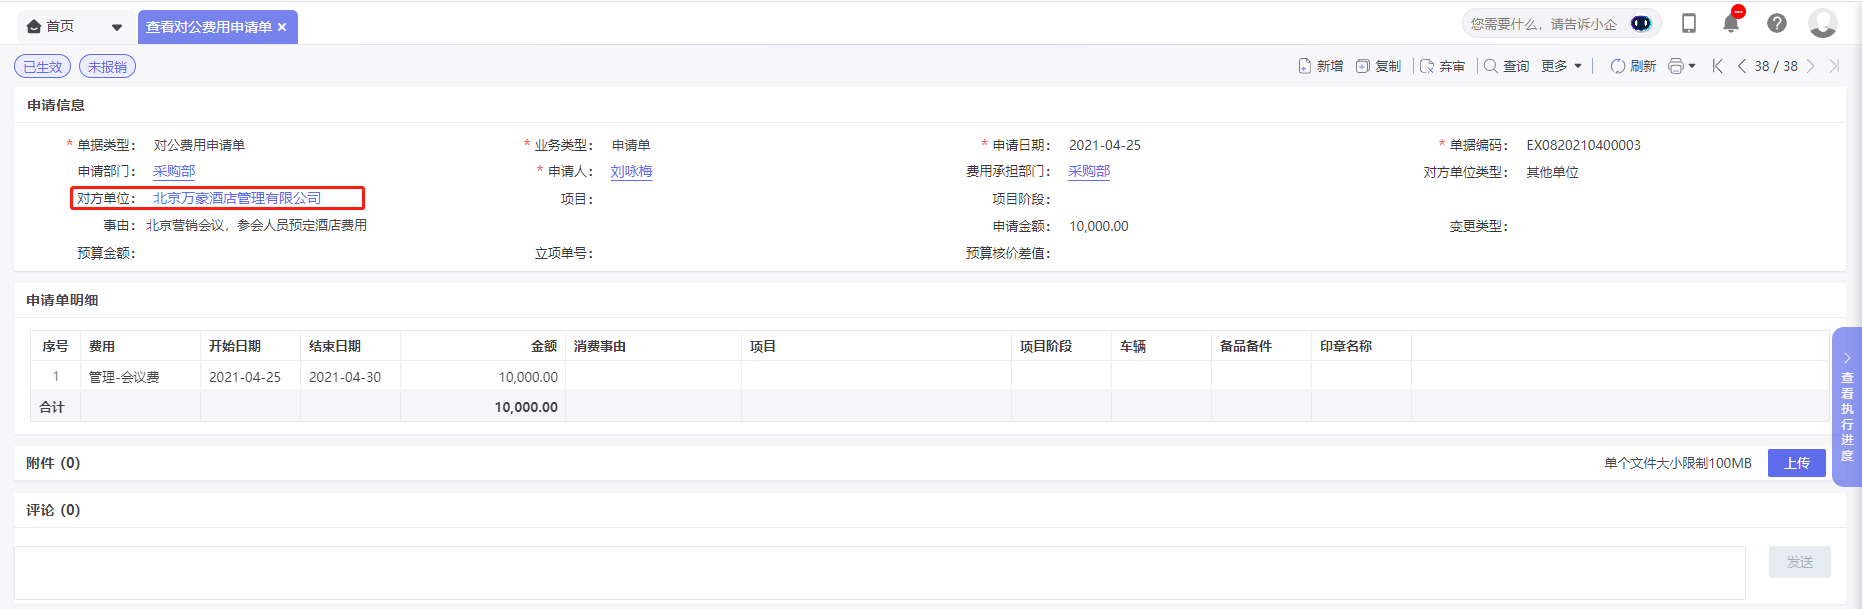Image resolution: width=1862 pixels, height=609 pixels.
Task: Click the 新增 (new) document icon
Action: 1304,66
